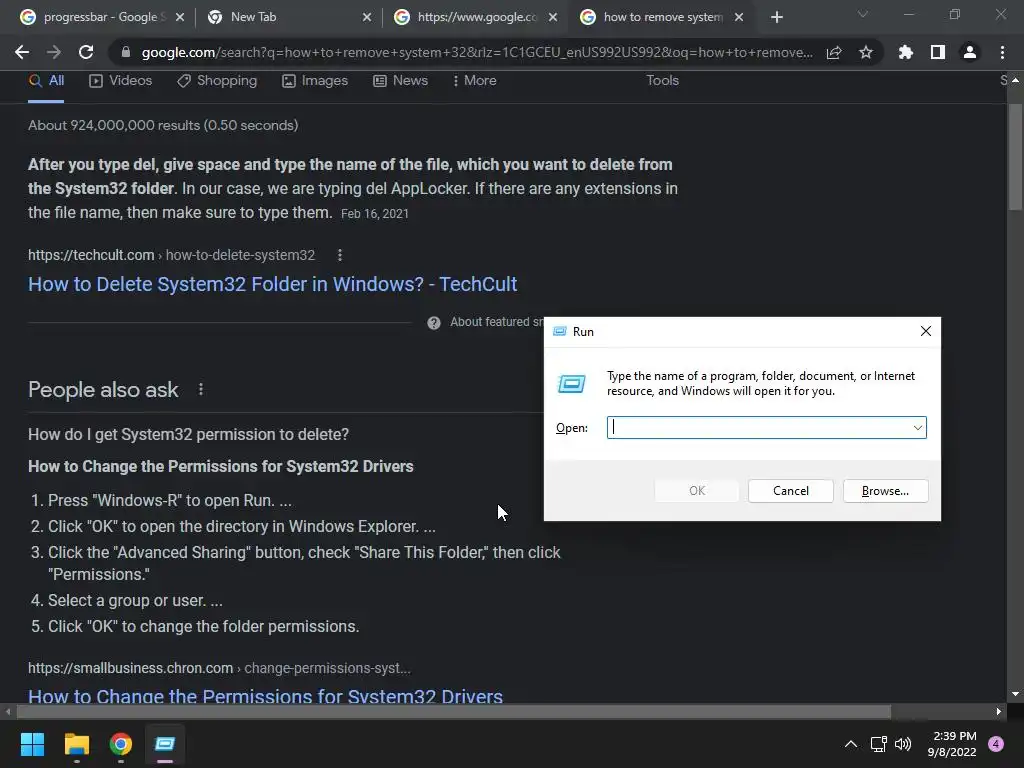Click the address bar URL
Viewport: 1024px width, 768px height.
coord(477,52)
